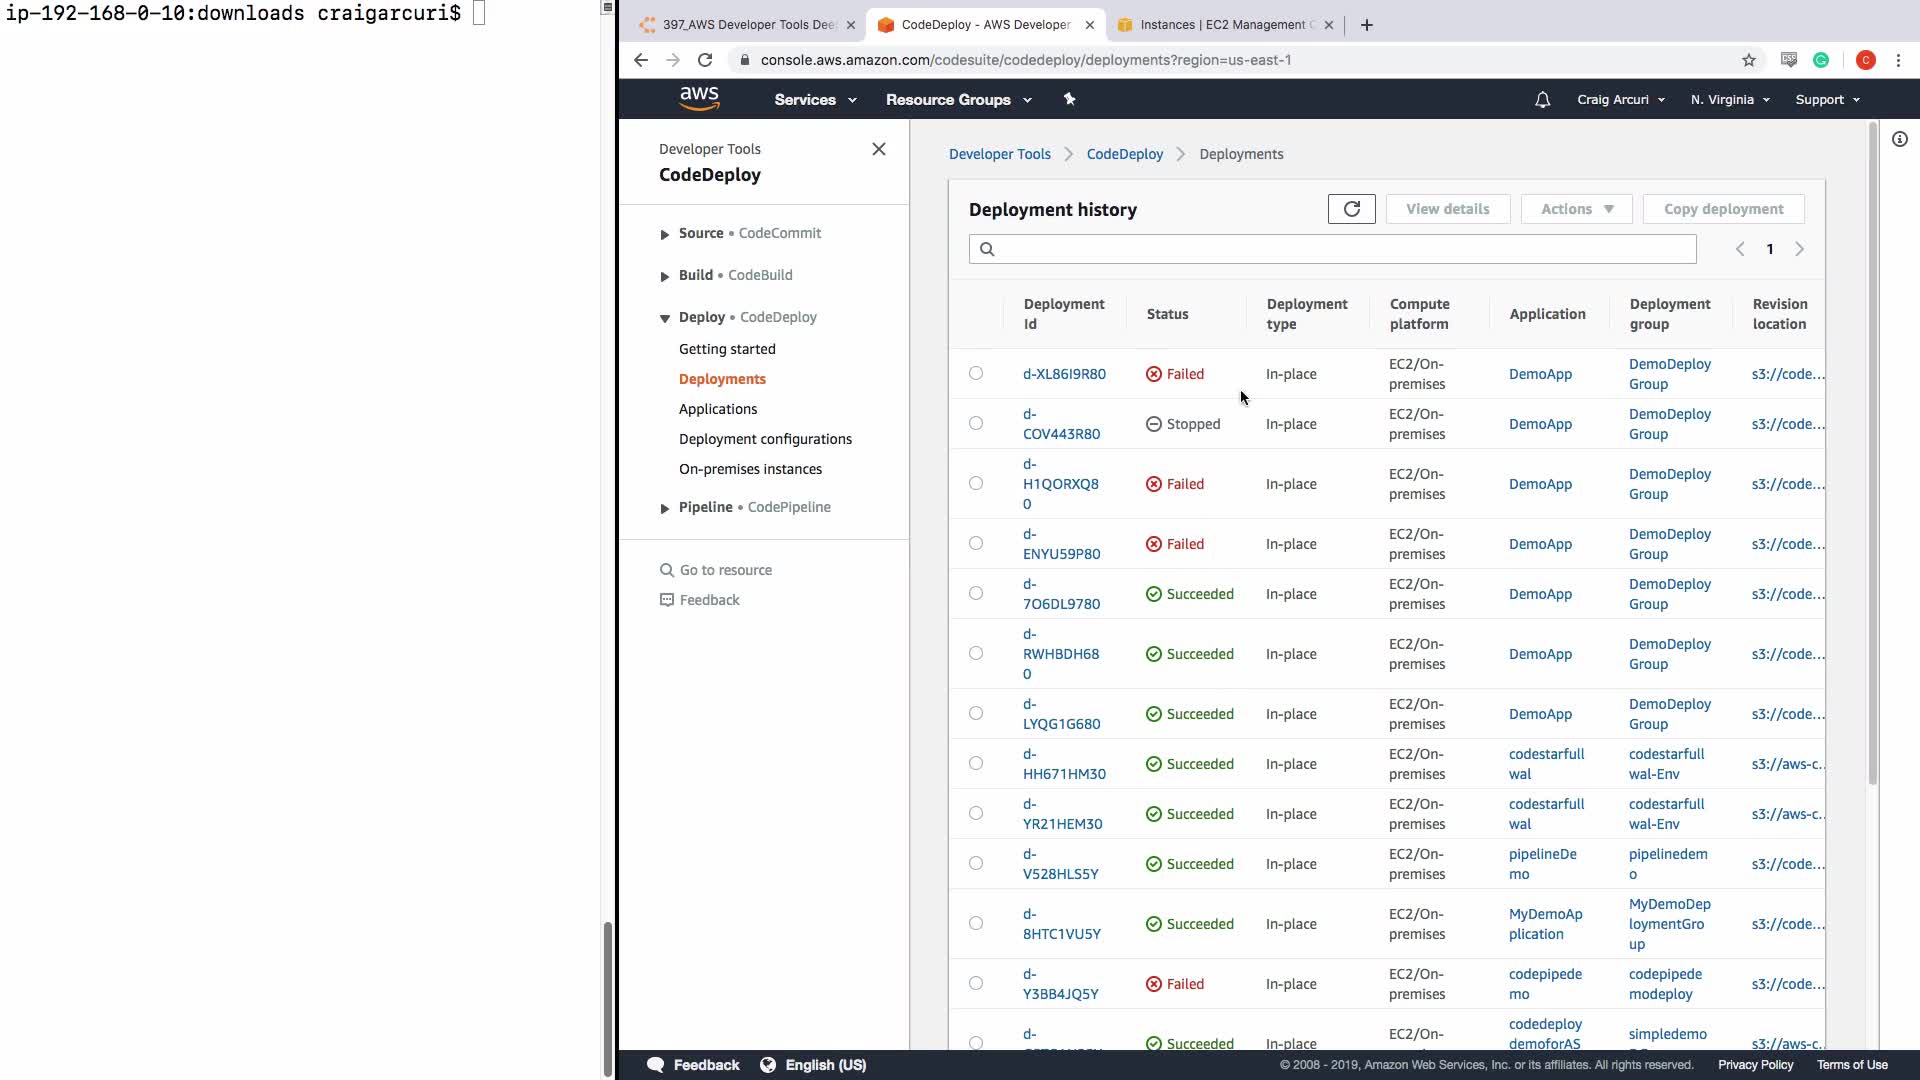The height and width of the screenshot is (1080, 1920).
Task: Click the pin shortcut icon in the AWS navbar
Action: click(1069, 99)
